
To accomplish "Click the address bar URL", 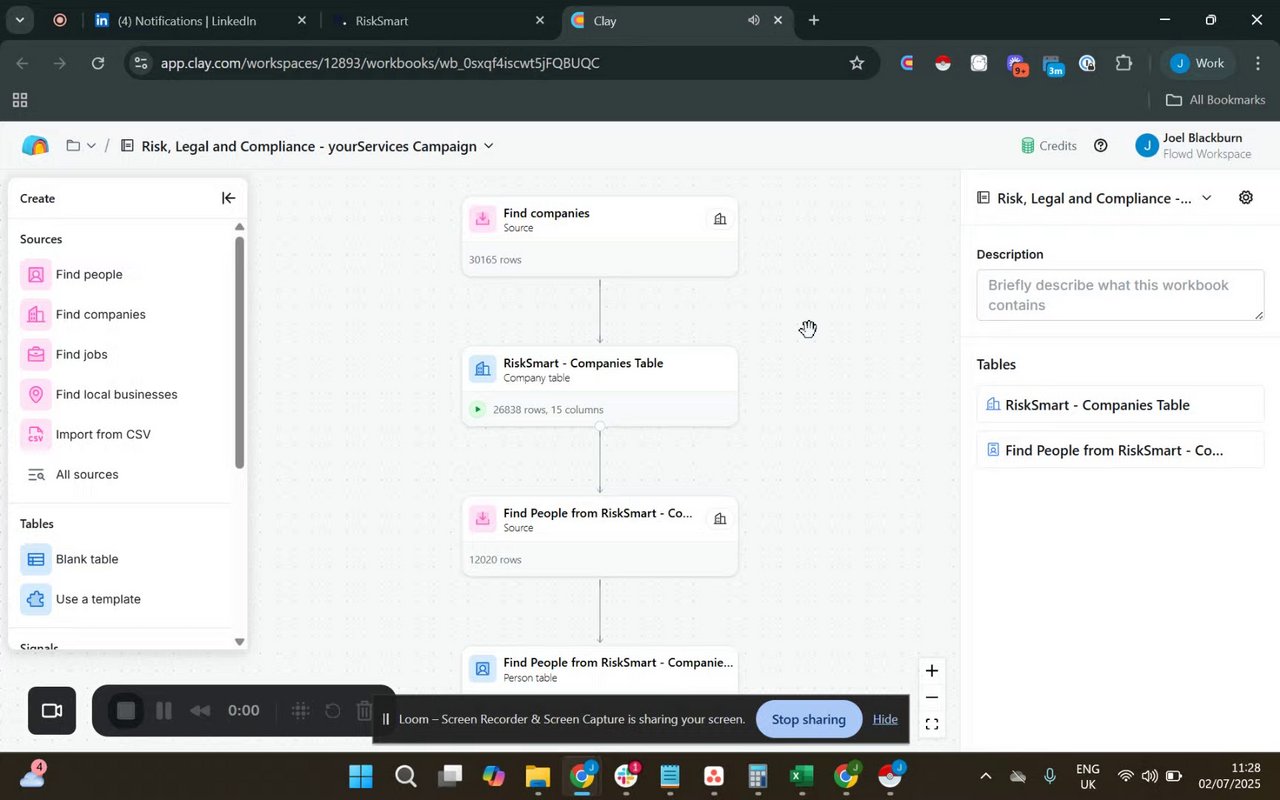I will (x=380, y=63).
